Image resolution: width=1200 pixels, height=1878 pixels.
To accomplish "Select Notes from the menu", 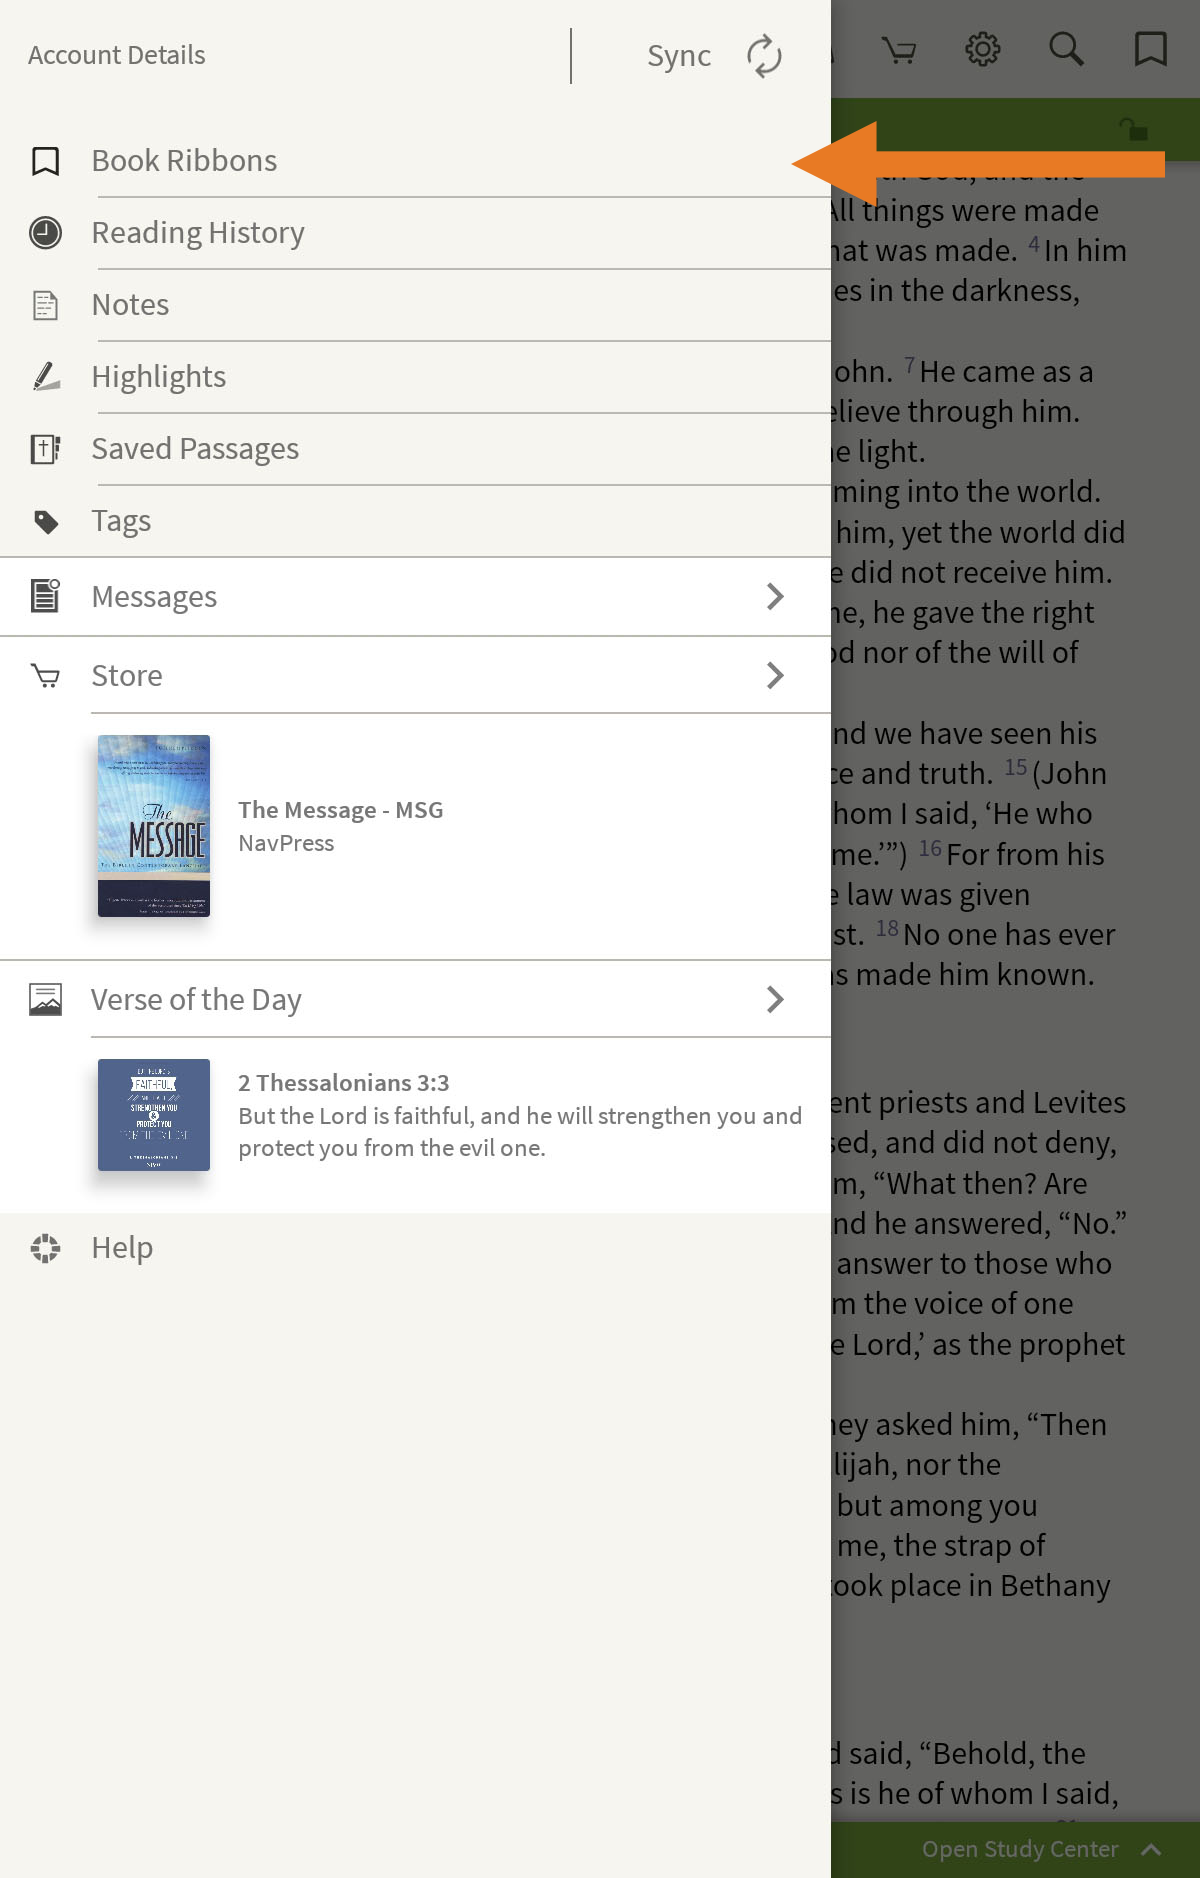I will point(130,305).
